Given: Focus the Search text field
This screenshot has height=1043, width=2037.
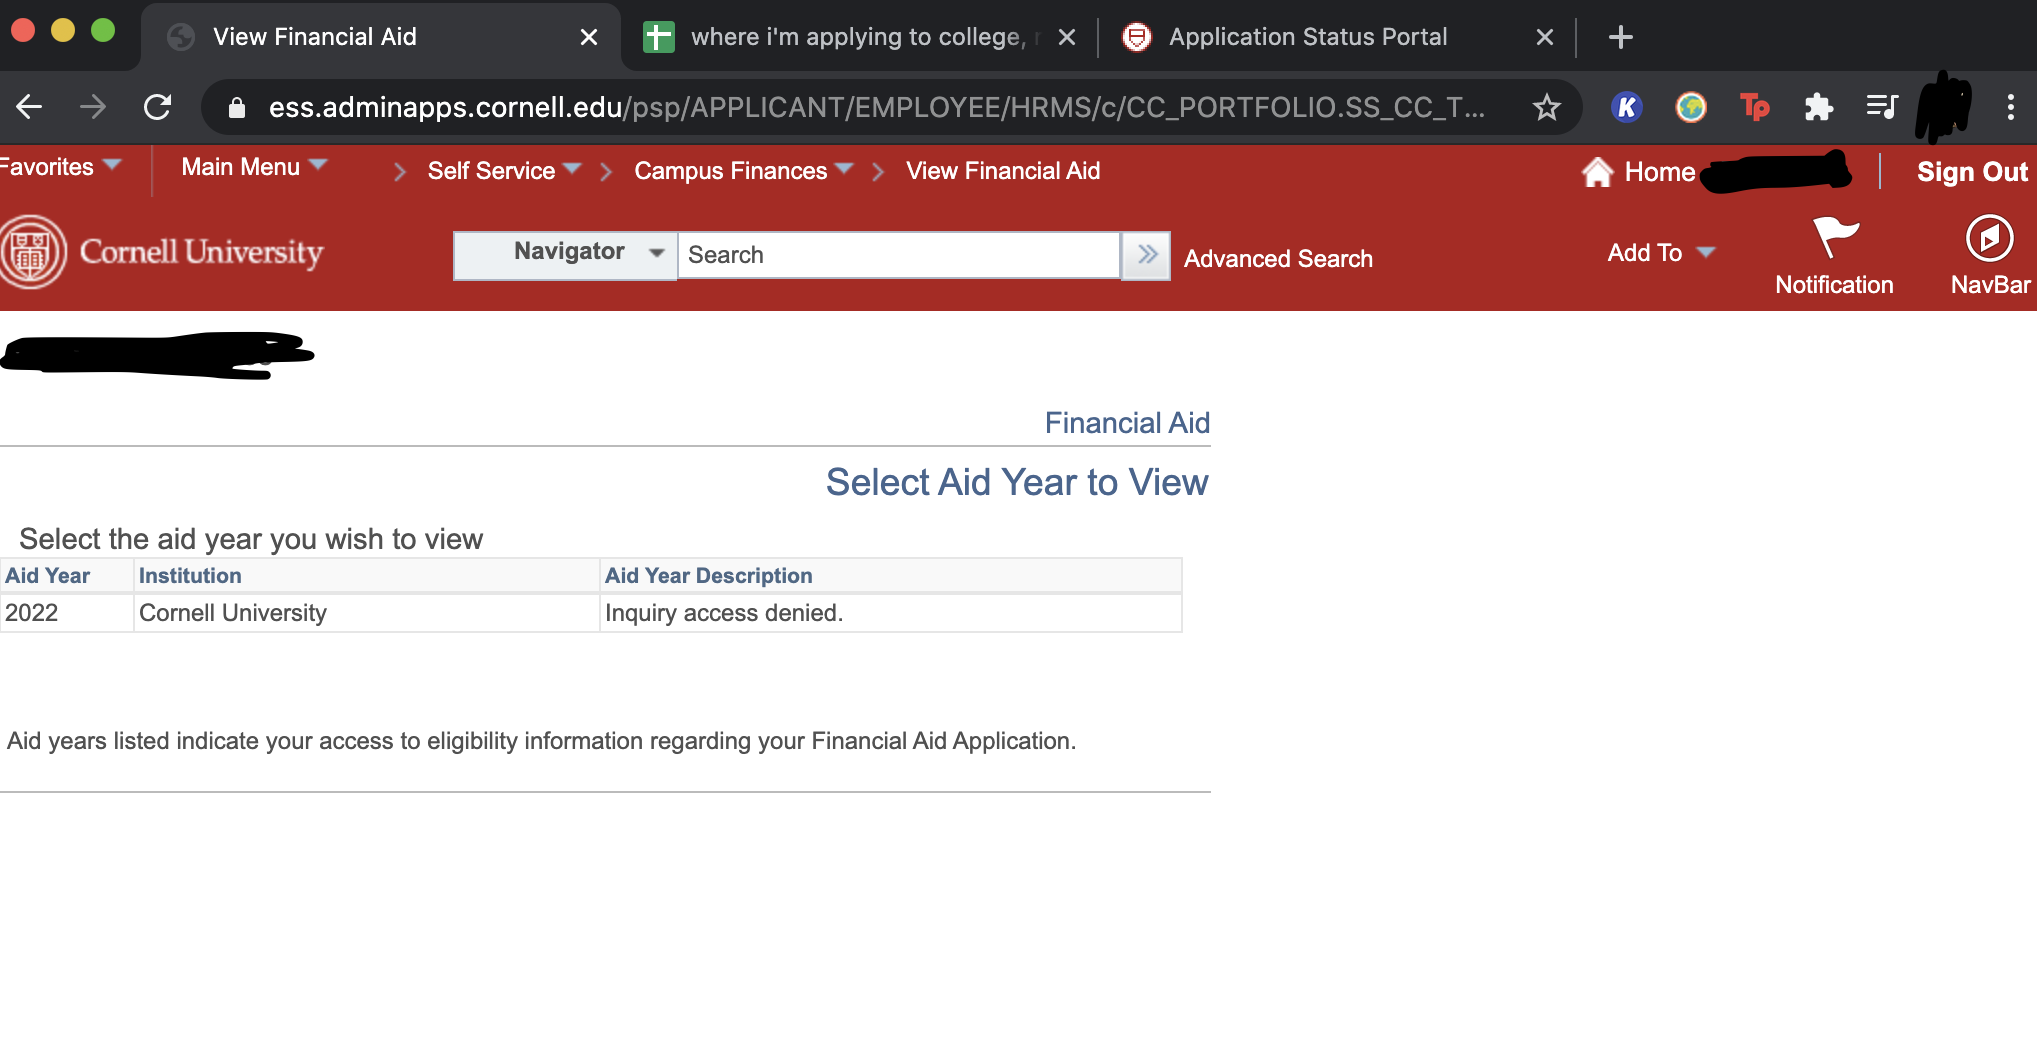Looking at the screenshot, I should point(899,255).
